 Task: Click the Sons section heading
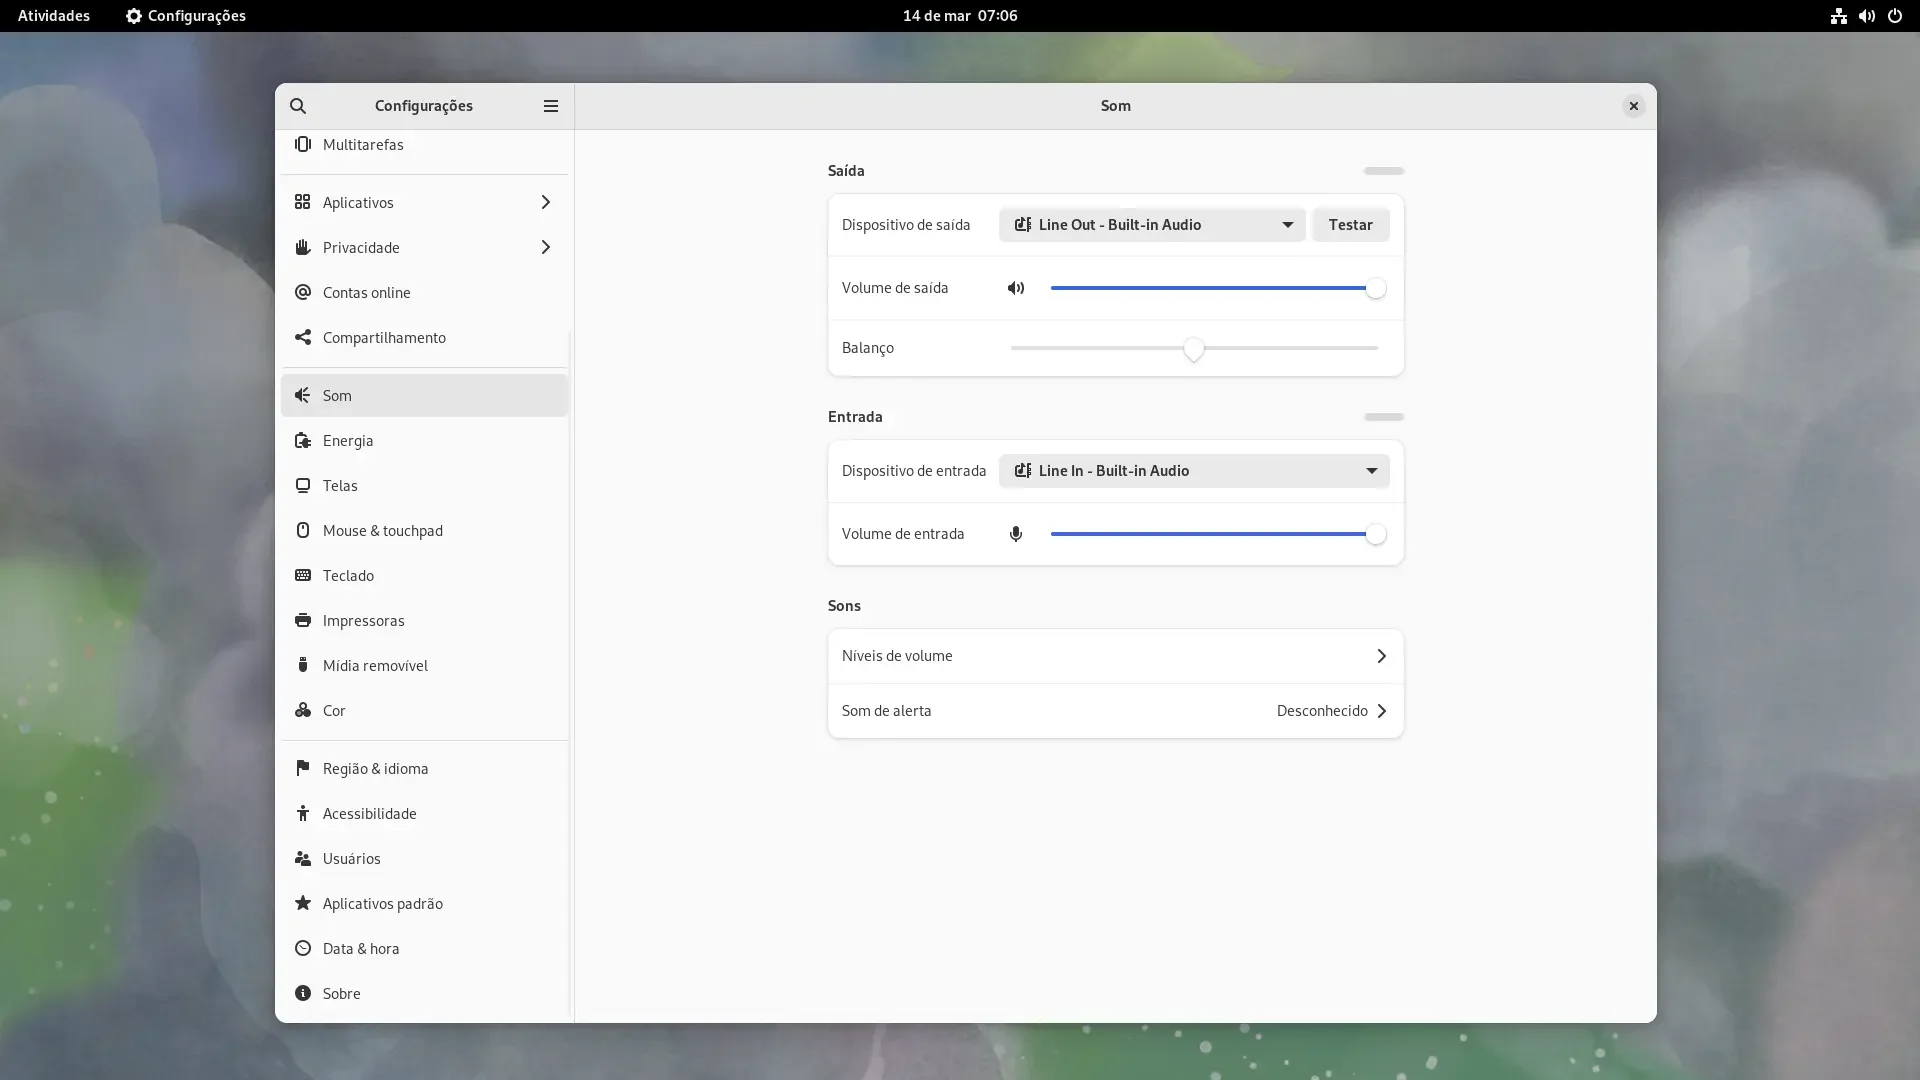844,606
